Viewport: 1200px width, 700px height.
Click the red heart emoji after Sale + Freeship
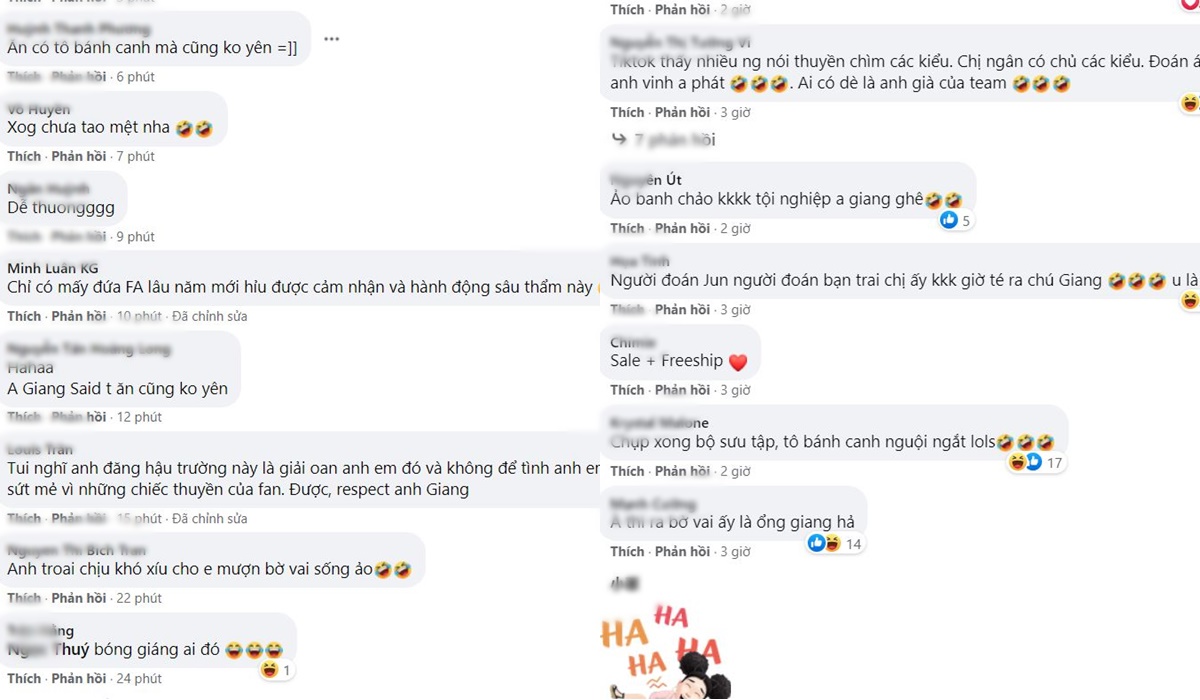point(738,361)
